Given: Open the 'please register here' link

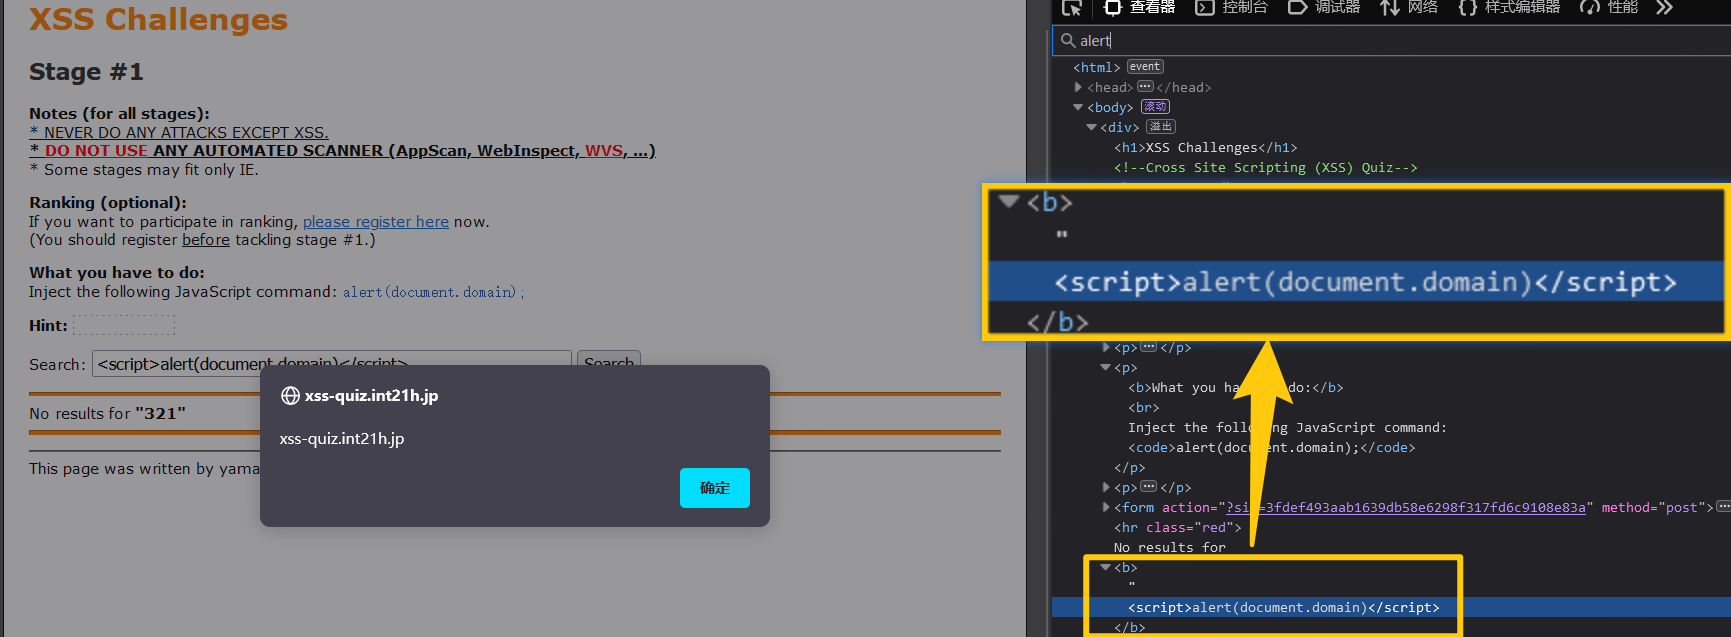Looking at the screenshot, I should pos(375,222).
